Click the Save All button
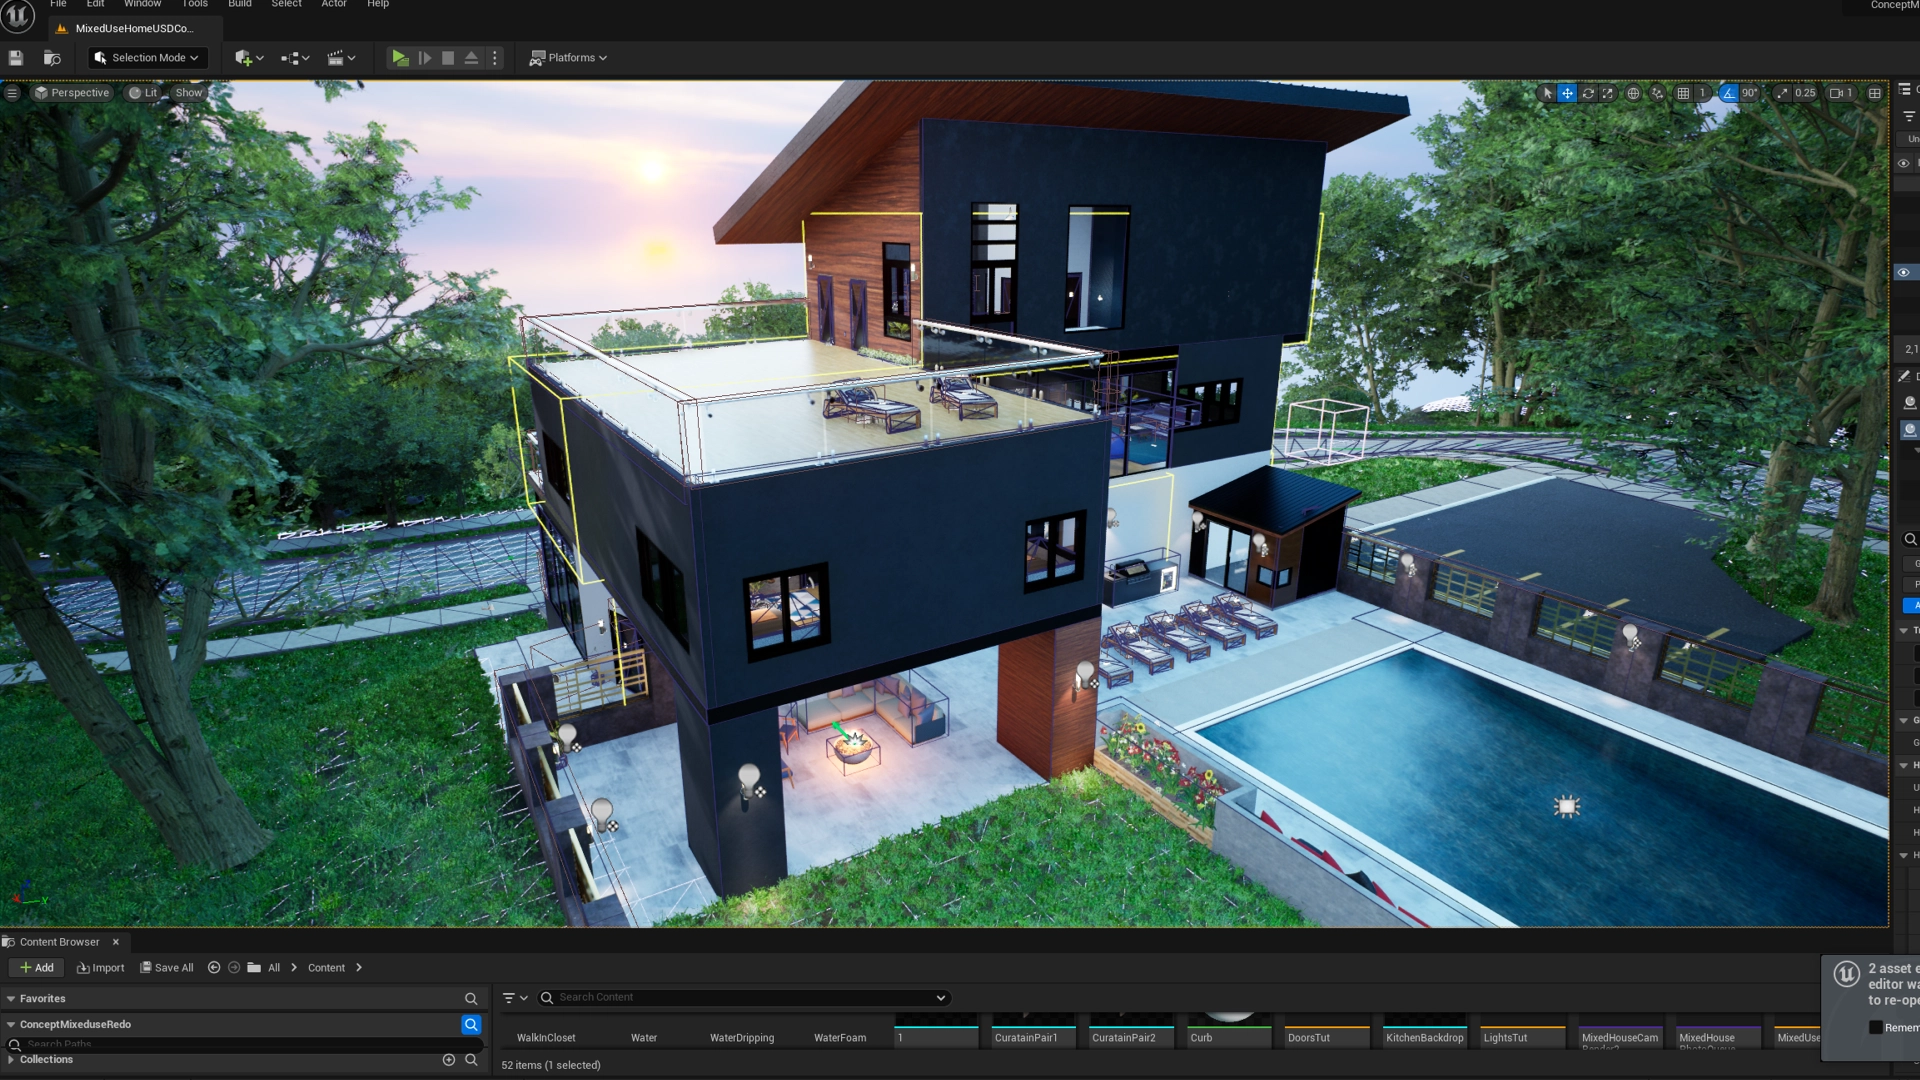1920x1080 pixels. coord(166,967)
